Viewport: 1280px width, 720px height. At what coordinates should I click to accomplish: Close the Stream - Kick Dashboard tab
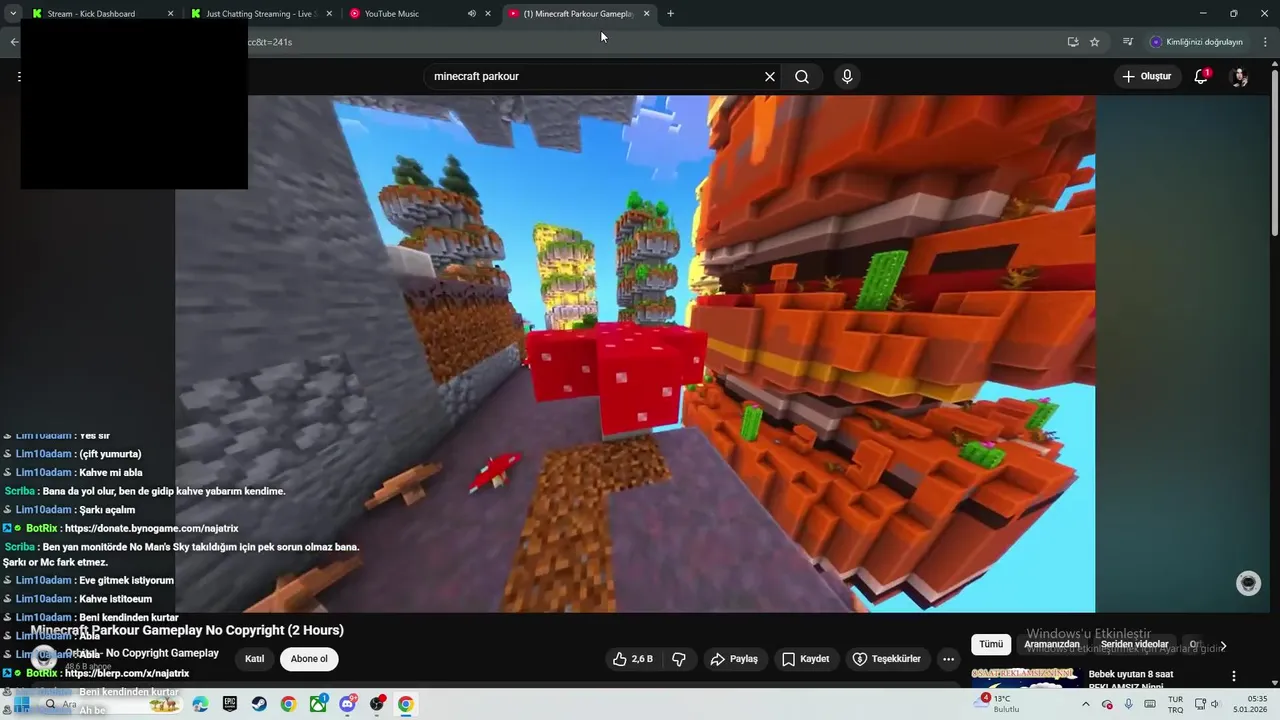click(170, 14)
